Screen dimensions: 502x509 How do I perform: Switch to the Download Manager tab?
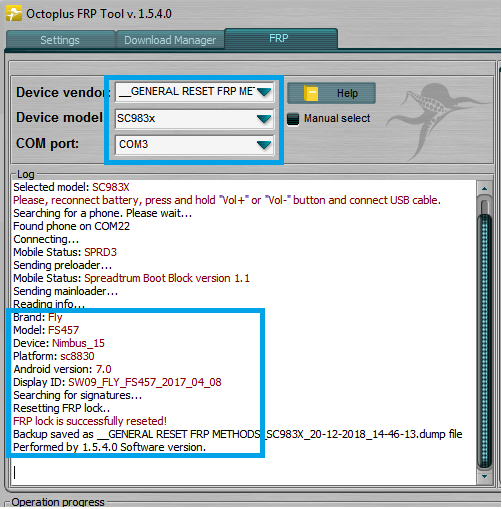(170, 40)
